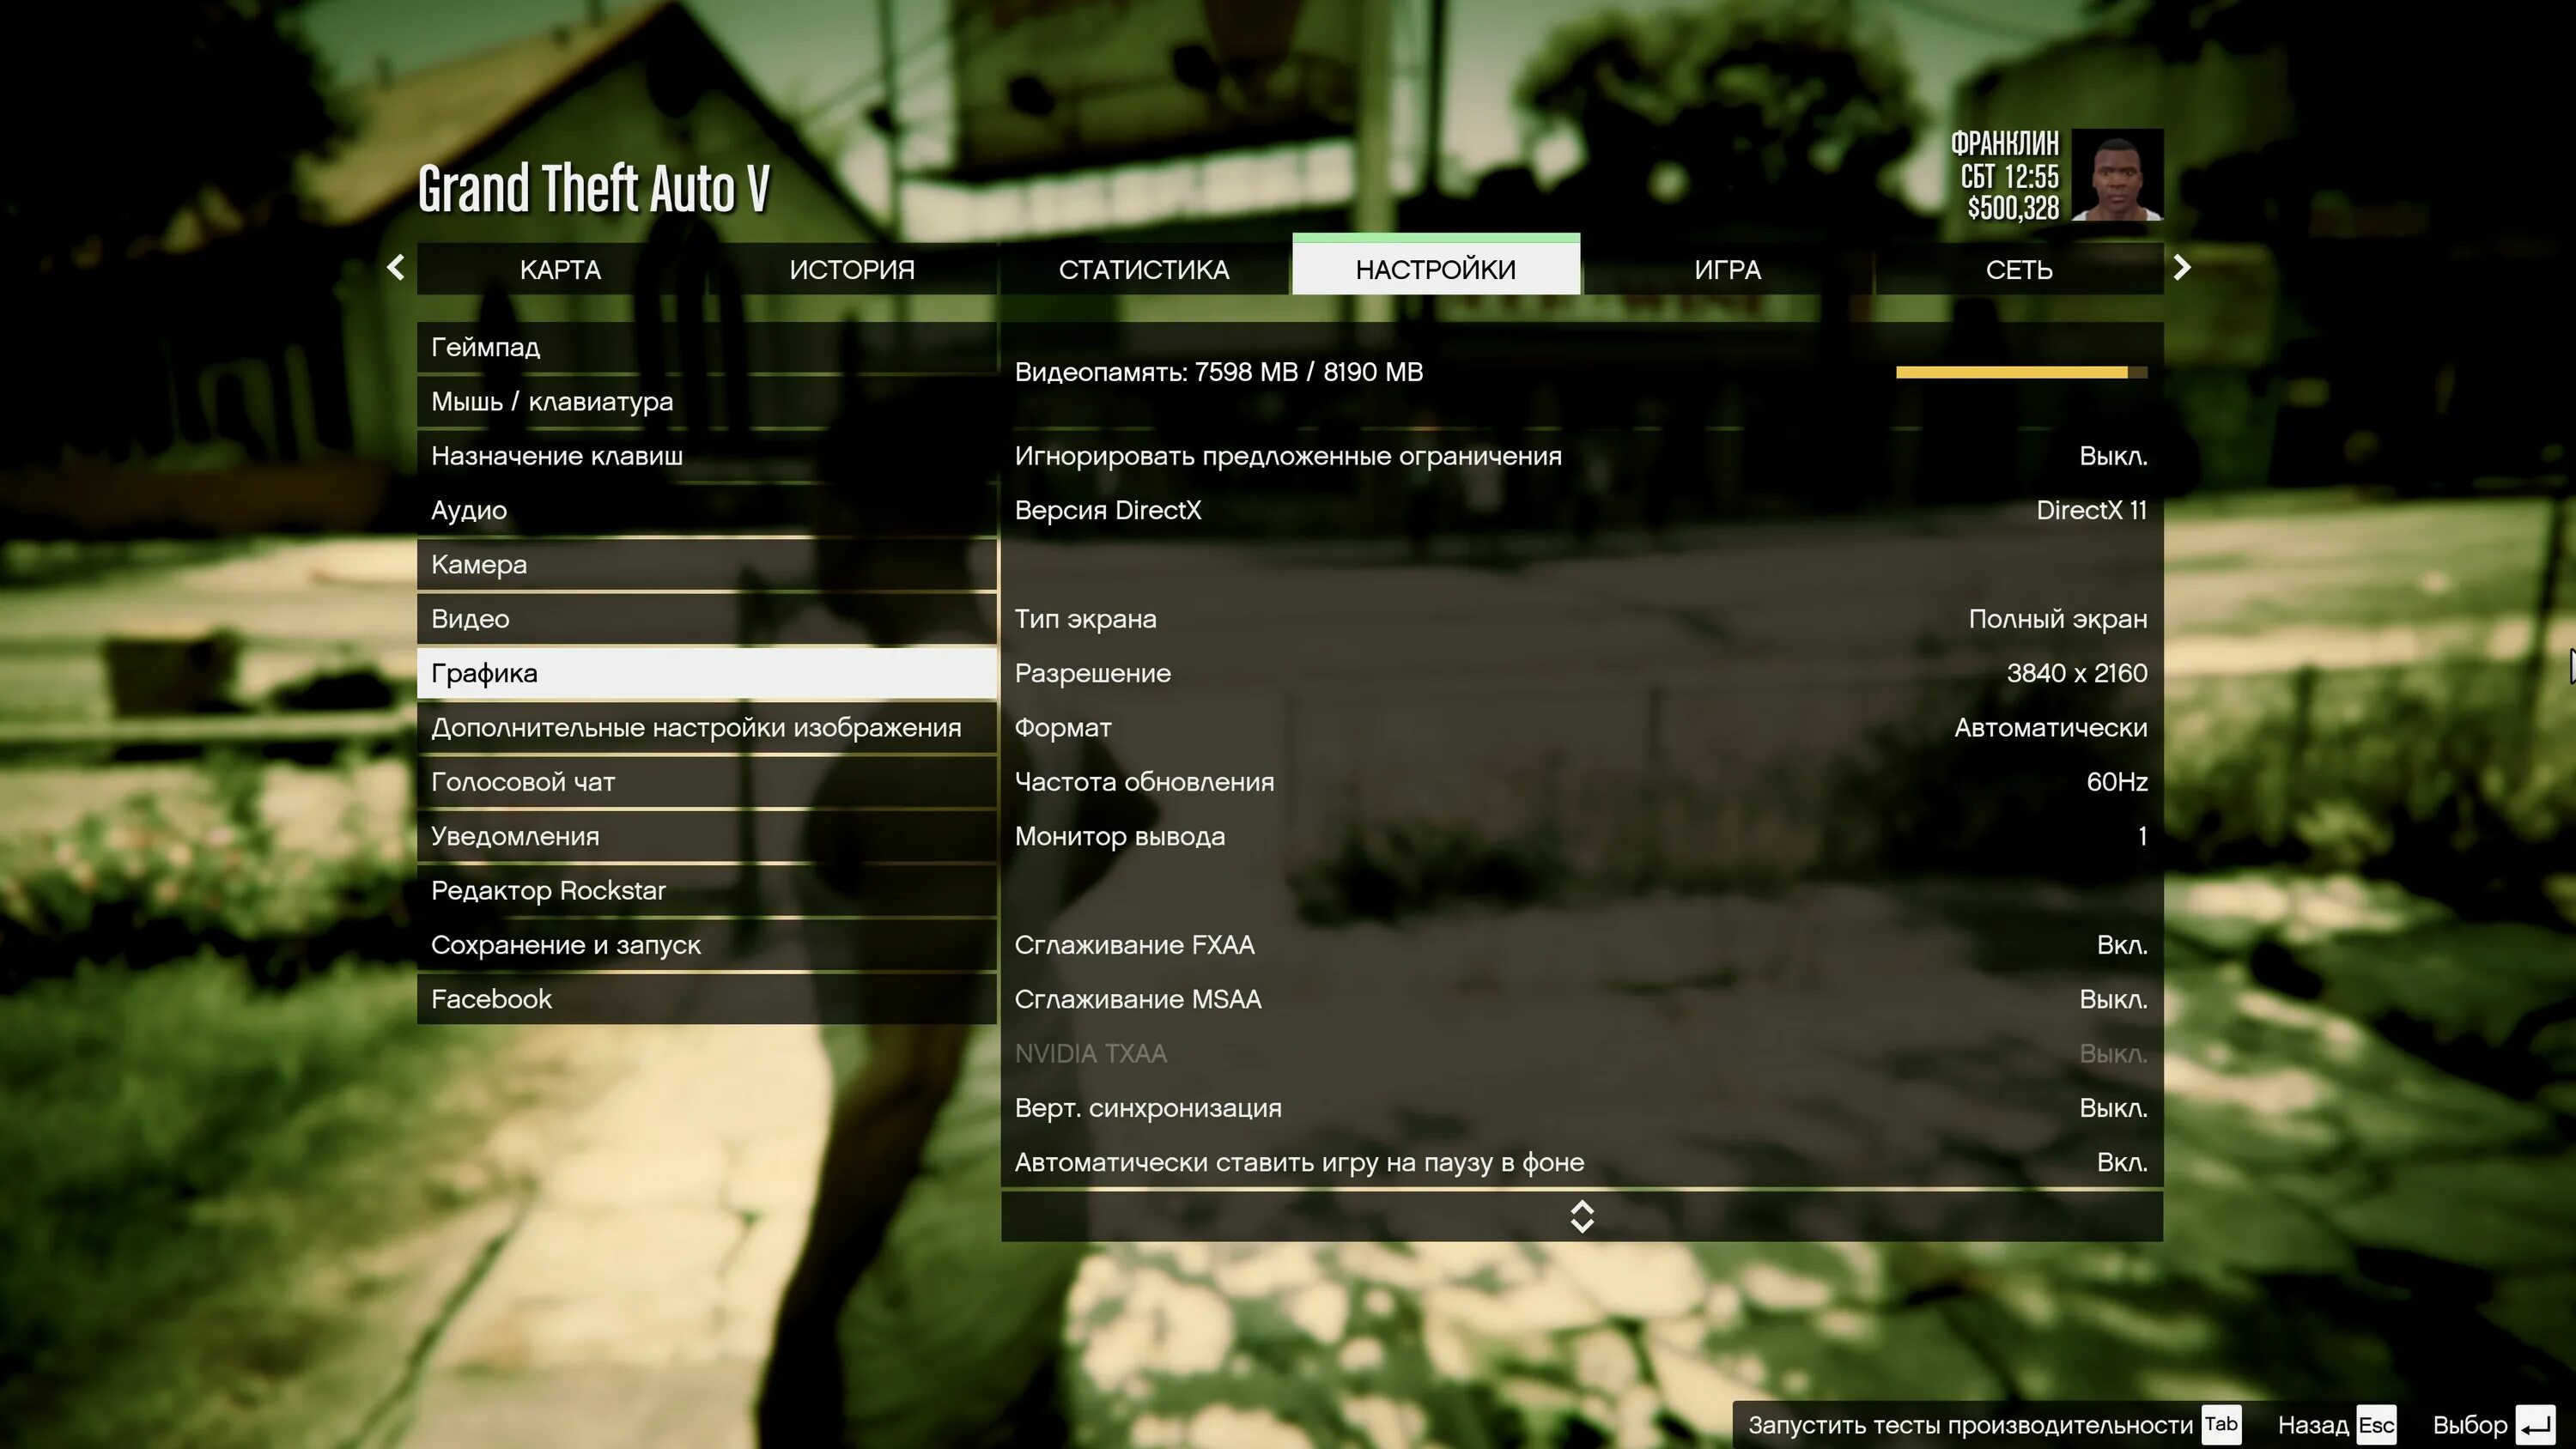Click Камера settings sidebar item

click(x=706, y=564)
